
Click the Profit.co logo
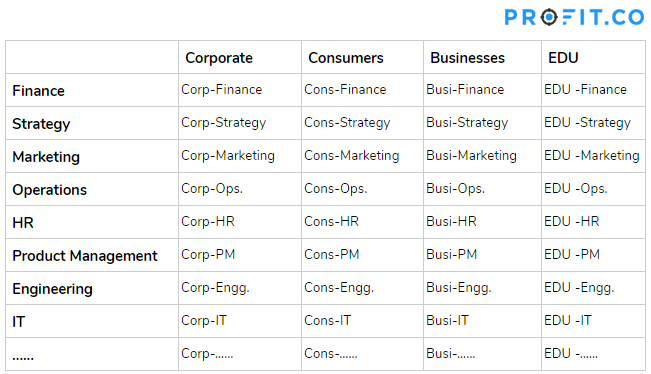[574, 17]
